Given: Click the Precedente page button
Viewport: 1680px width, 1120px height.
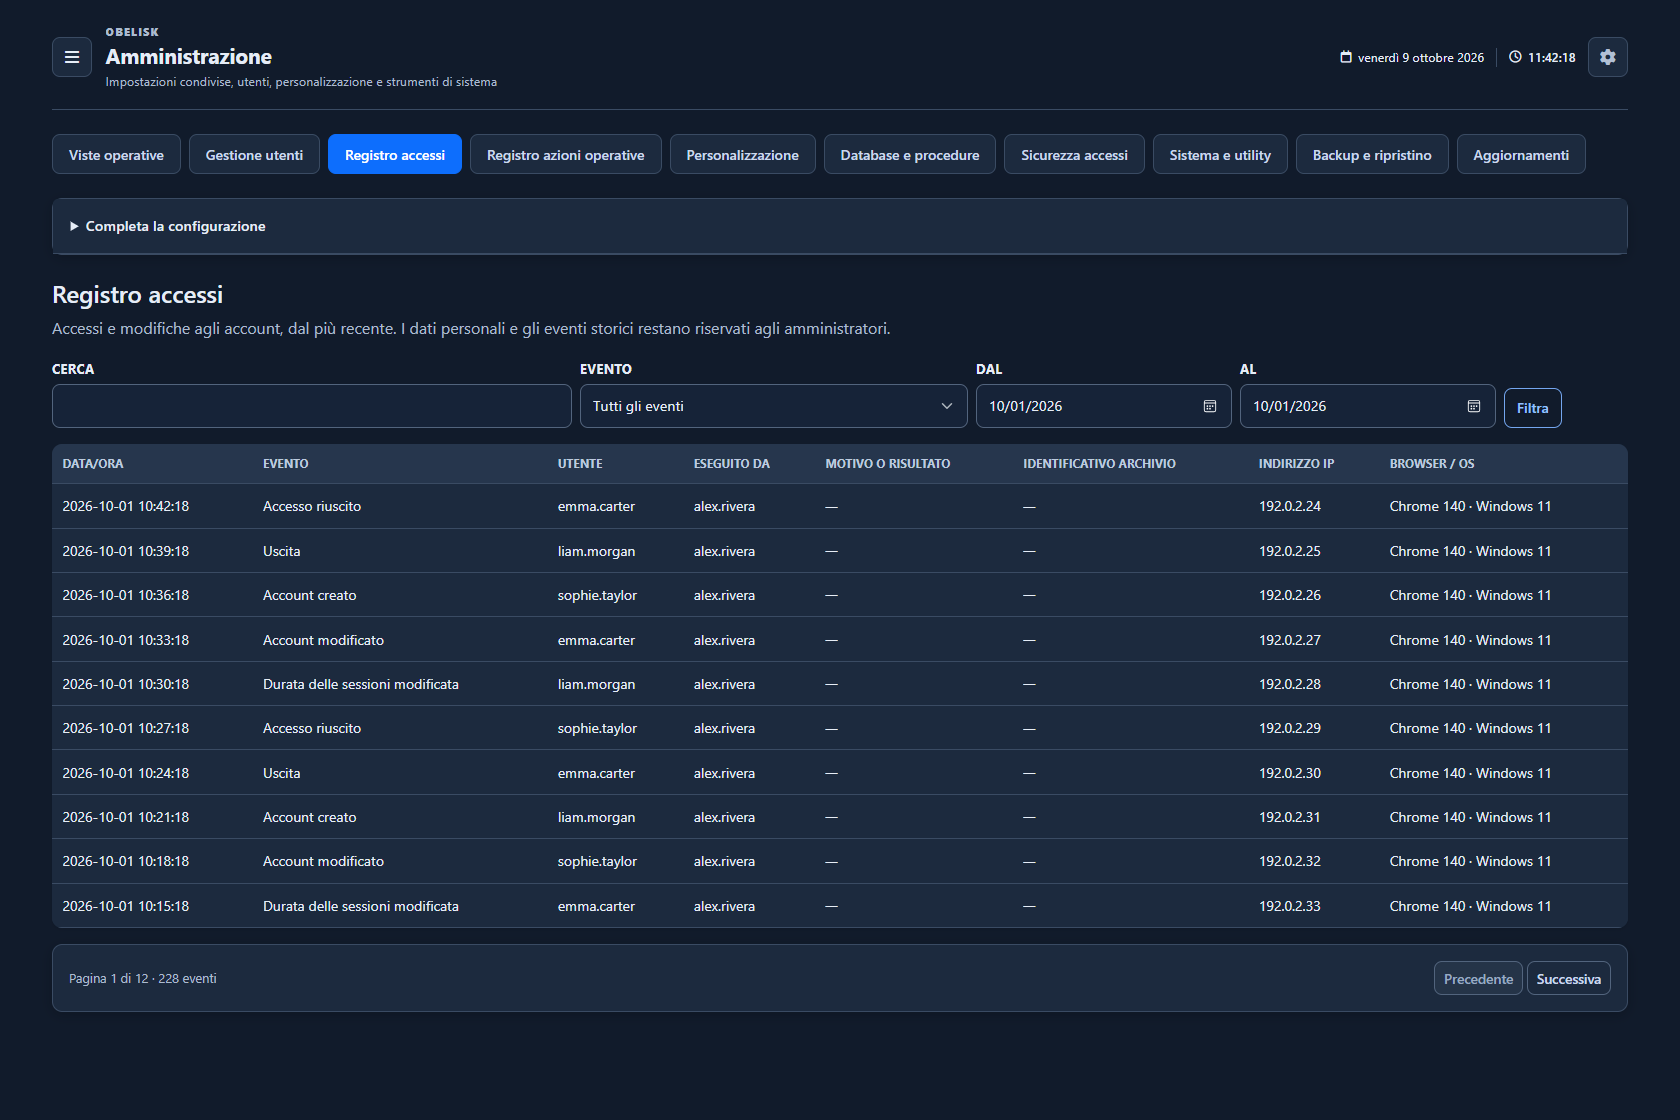Looking at the screenshot, I should (x=1478, y=978).
